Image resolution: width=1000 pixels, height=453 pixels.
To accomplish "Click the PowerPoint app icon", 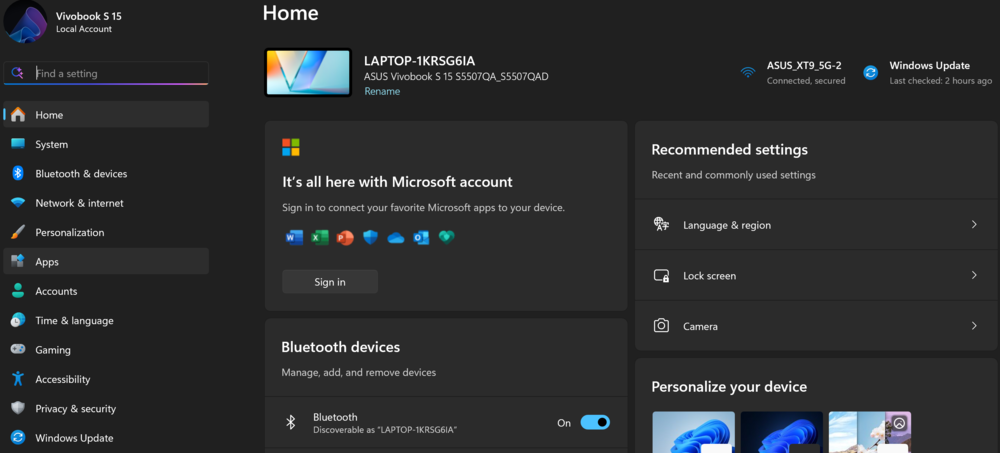I will click(x=345, y=238).
